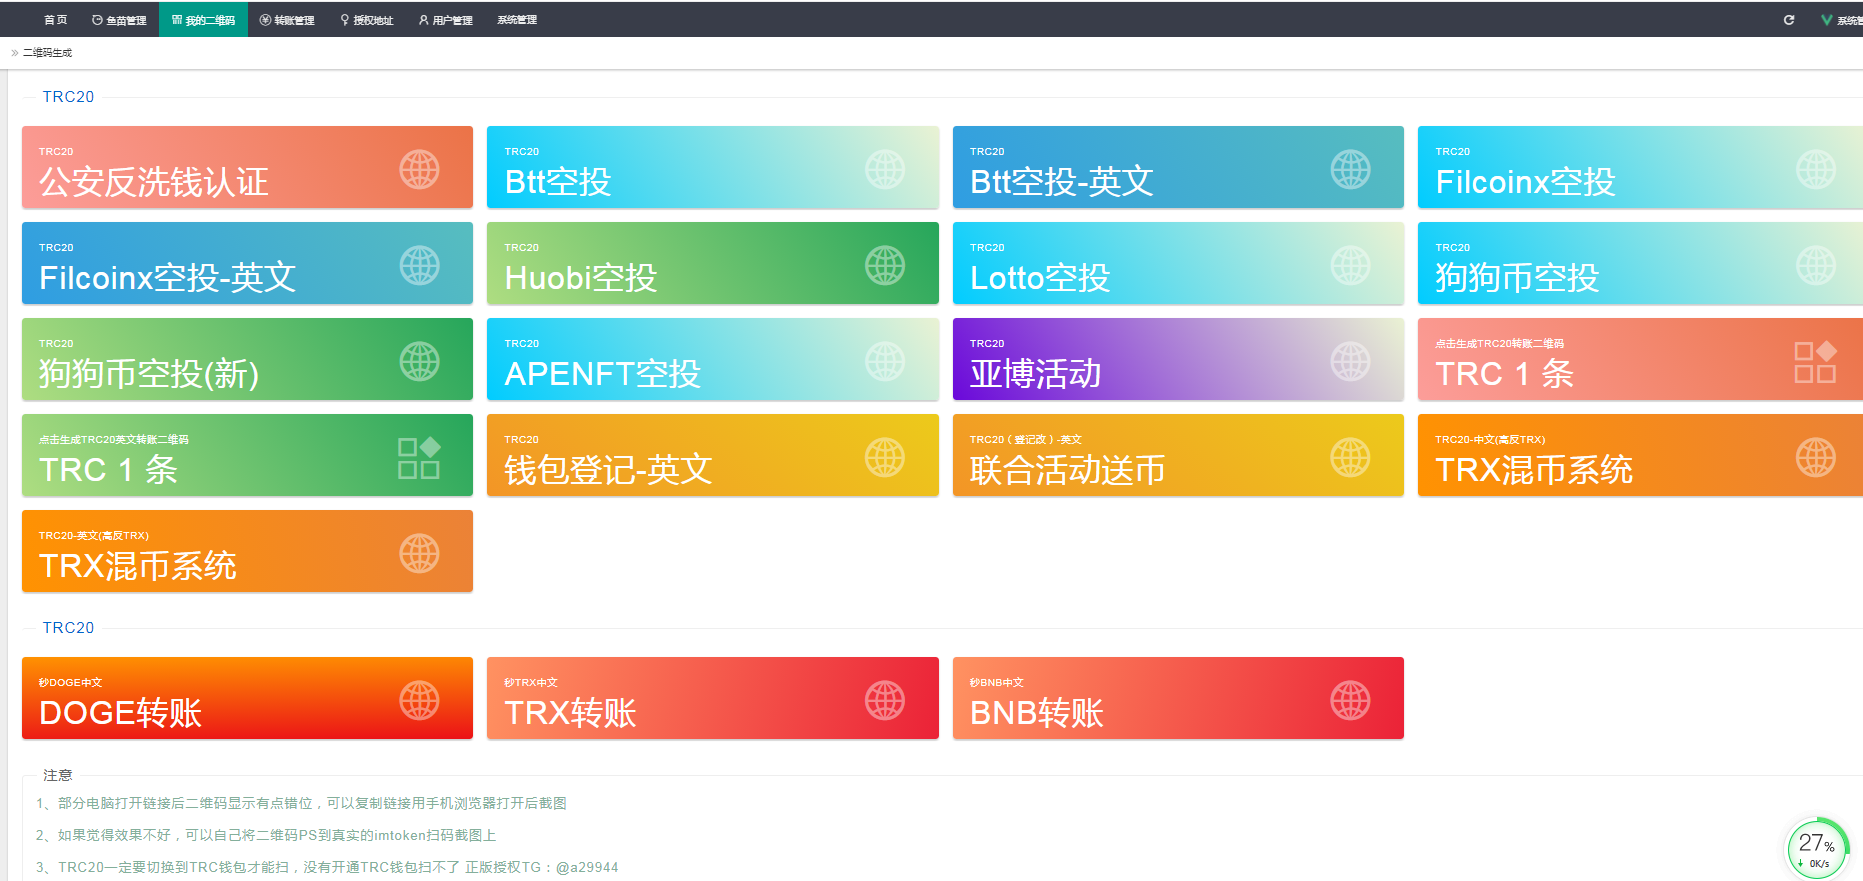
Task: Click the squares icon on orange TRC 1 条 card
Action: [1816, 362]
